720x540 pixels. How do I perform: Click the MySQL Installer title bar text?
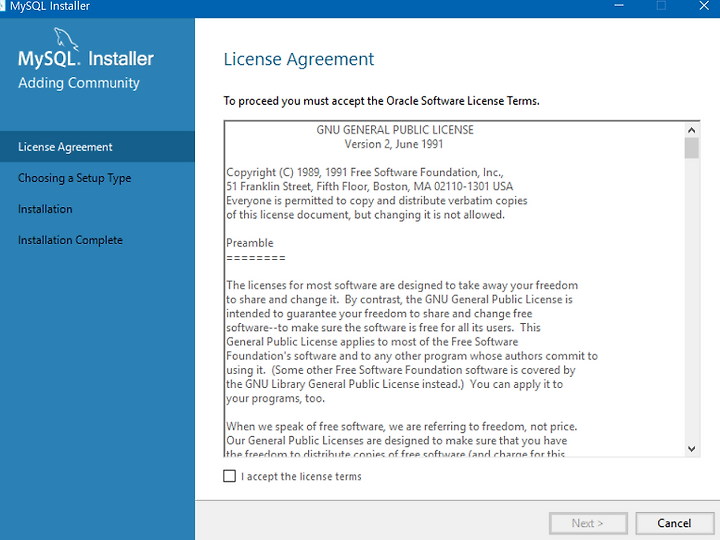tap(50, 6)
